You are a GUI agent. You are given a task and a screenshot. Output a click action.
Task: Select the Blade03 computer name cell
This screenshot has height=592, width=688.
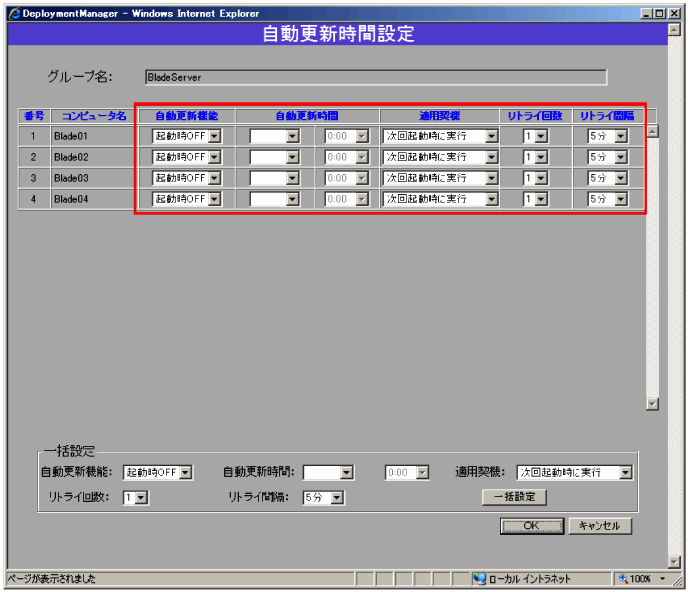tap(90, 178)
